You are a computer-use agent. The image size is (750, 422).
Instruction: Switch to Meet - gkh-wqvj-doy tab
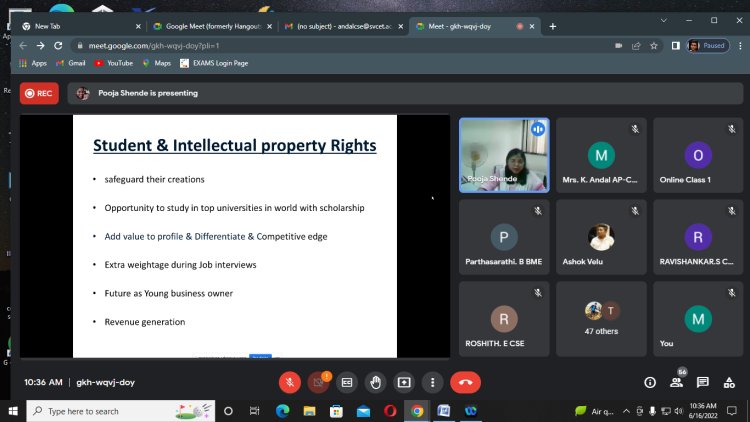(474, 26)
